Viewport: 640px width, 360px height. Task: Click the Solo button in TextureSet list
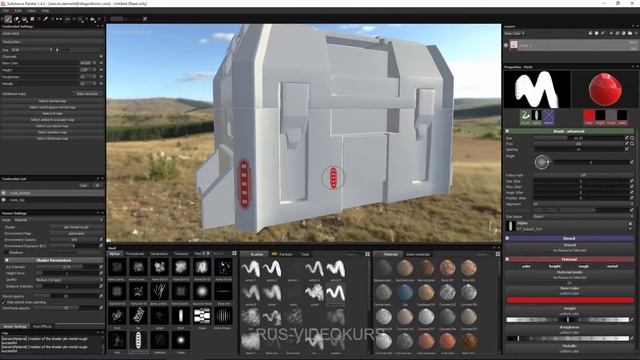click(x=84, y=185)
